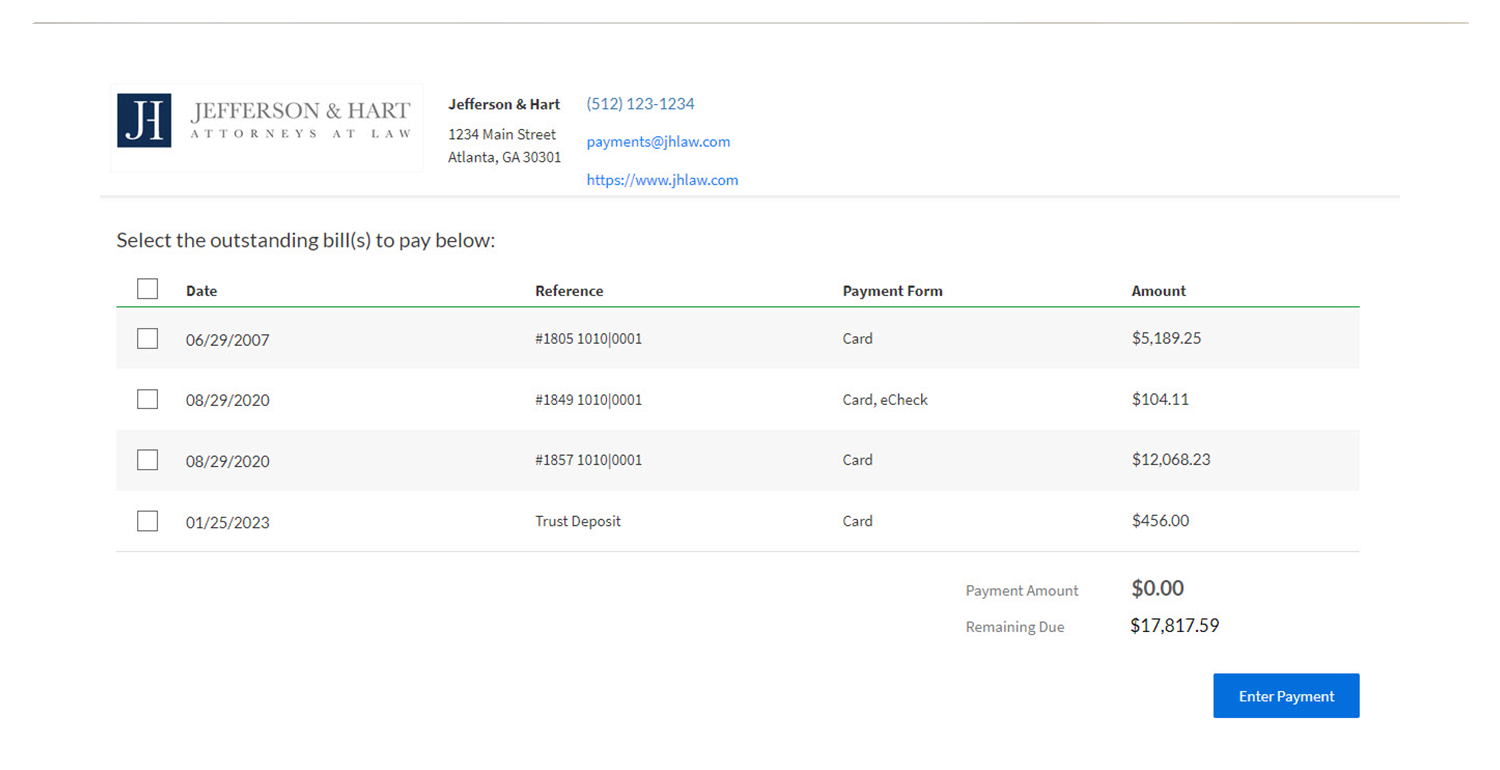This screenshot has height=770, width=1500.
Task: Select the #1857 1010|0001 invoice checkbox
Action: pyautogui.click(x=147, y=460)
